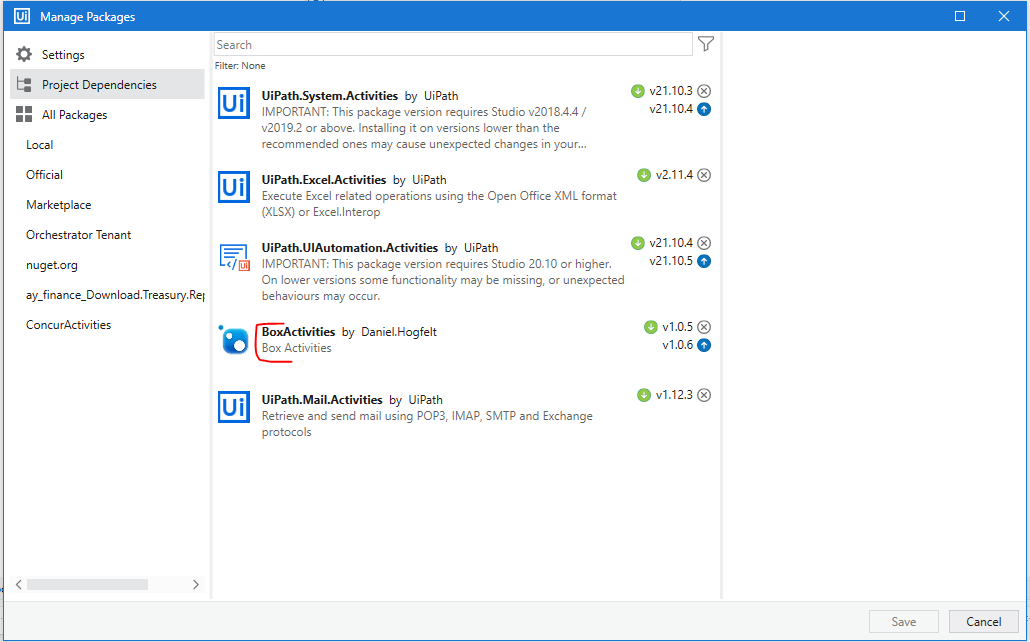Select the BoxActivities package title
Screen dimensions: 1030x642
coord(298,332)
